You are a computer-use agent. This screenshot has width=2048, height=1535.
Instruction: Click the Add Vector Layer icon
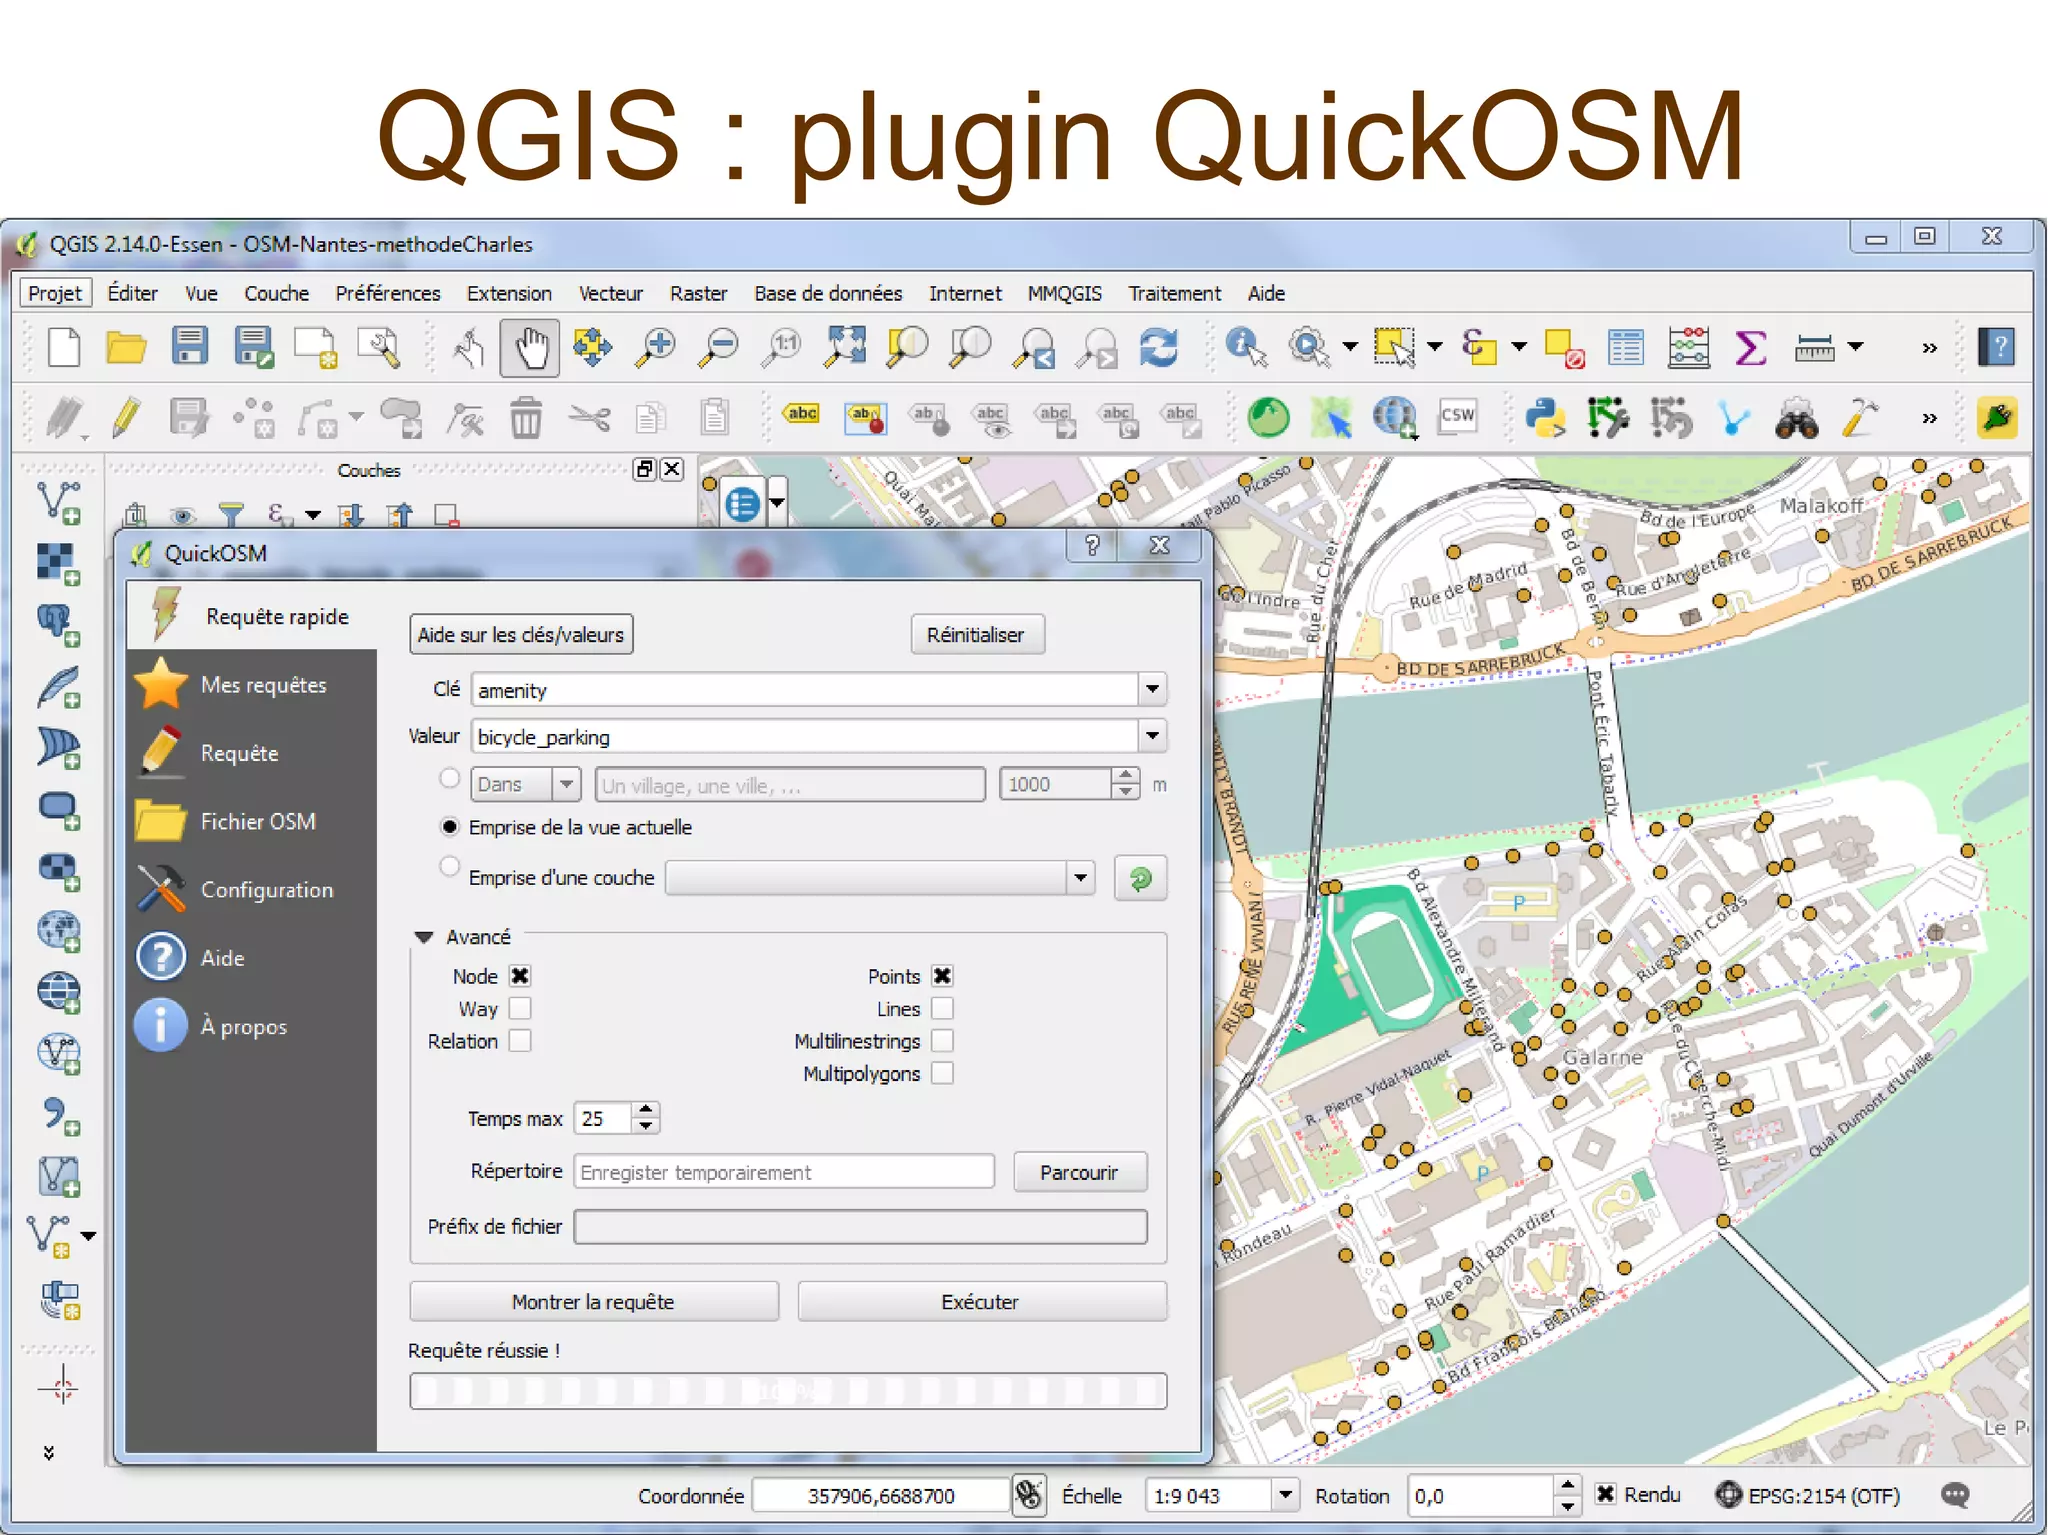pos(59,502)
